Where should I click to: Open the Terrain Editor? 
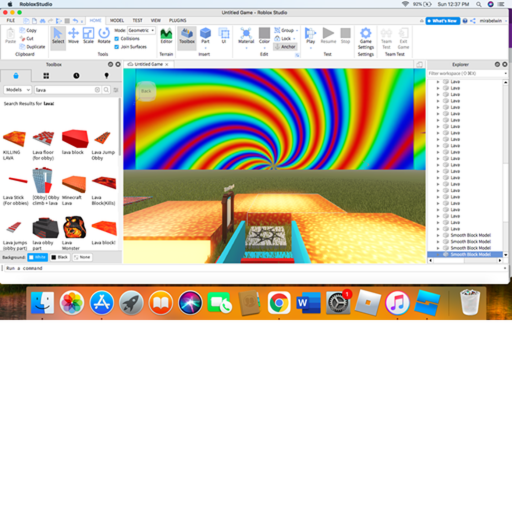click(166, 35)
